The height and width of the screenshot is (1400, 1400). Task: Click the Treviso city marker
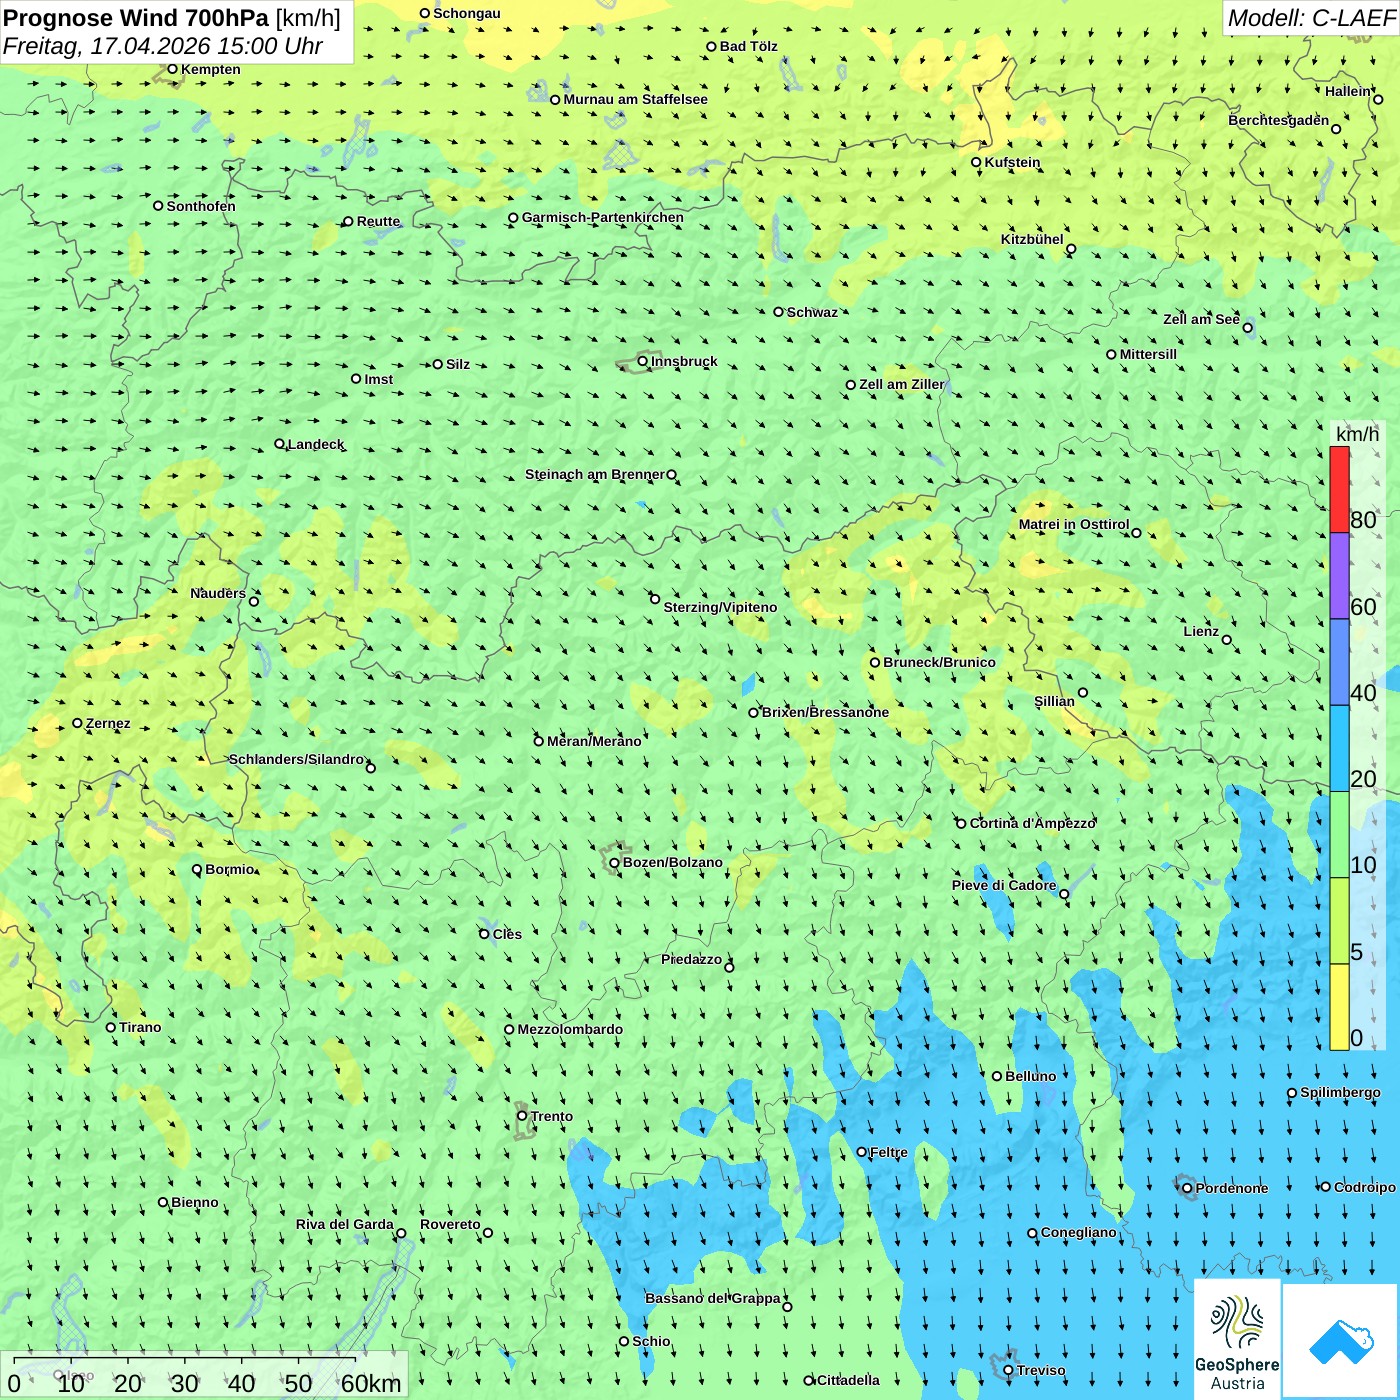1008,1370
